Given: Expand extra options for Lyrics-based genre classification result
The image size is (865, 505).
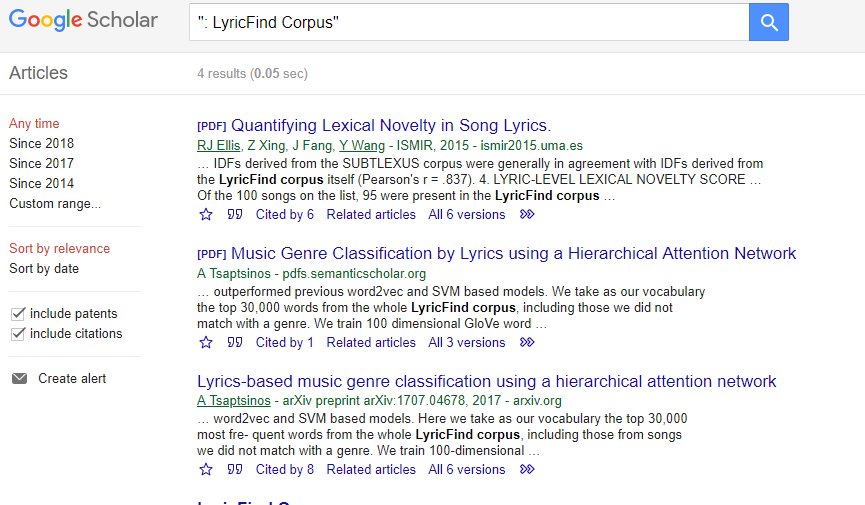Looking at the screenshot, I should [527, 469].
